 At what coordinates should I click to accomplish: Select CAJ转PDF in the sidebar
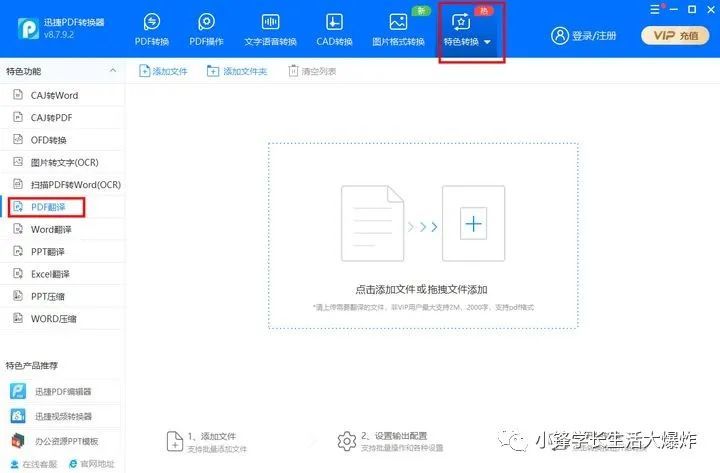[x=62, y=118]
